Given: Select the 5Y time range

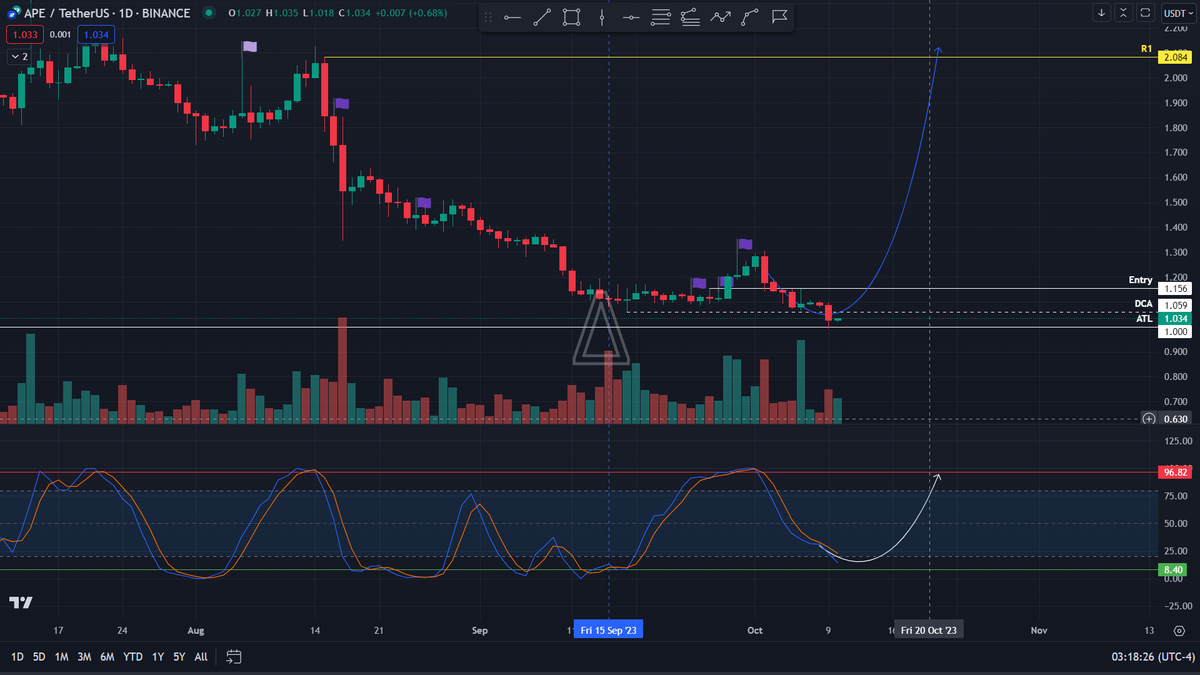Looking at the screenshot, I should click(x=178, y=657).
